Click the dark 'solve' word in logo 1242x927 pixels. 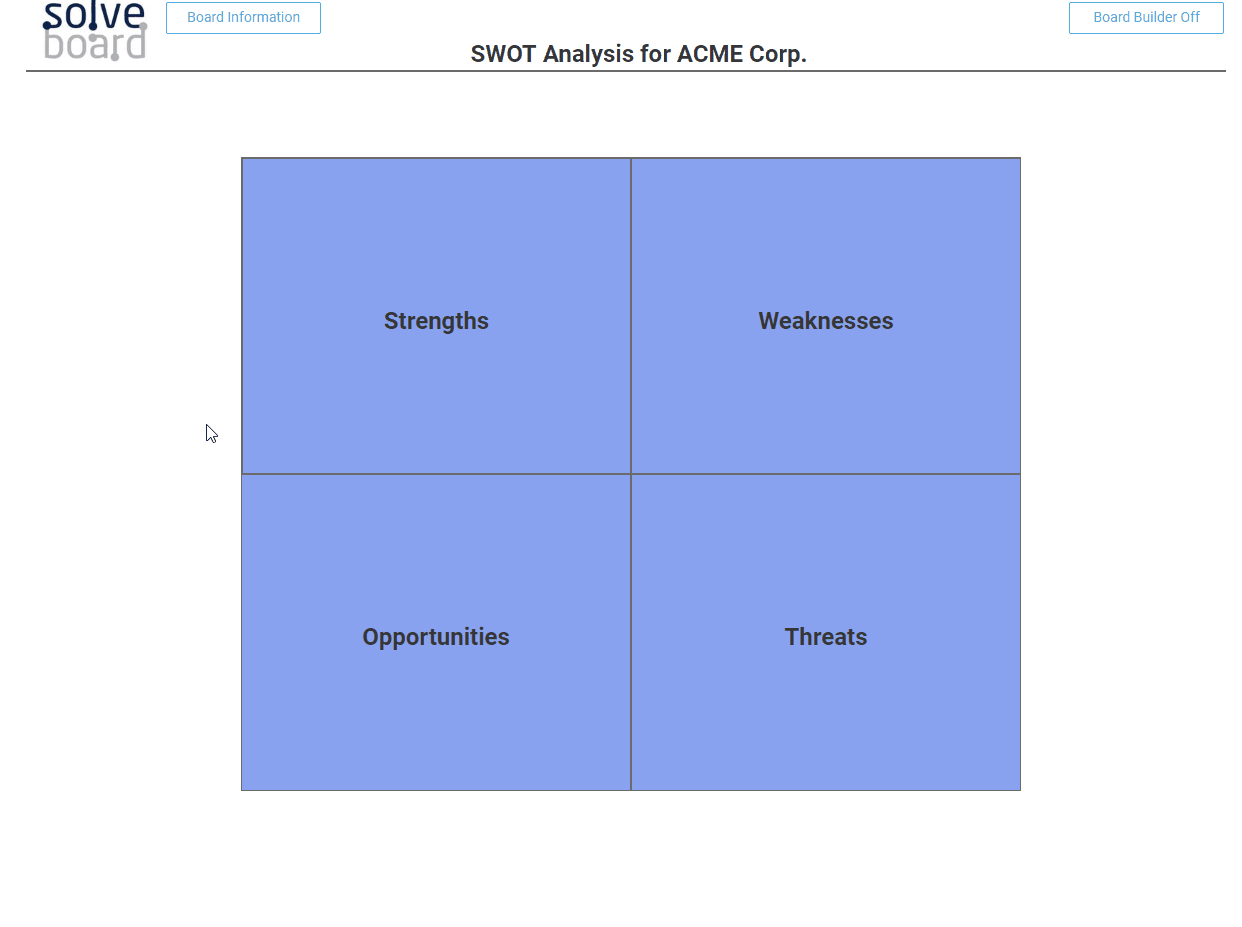[94, 14]
